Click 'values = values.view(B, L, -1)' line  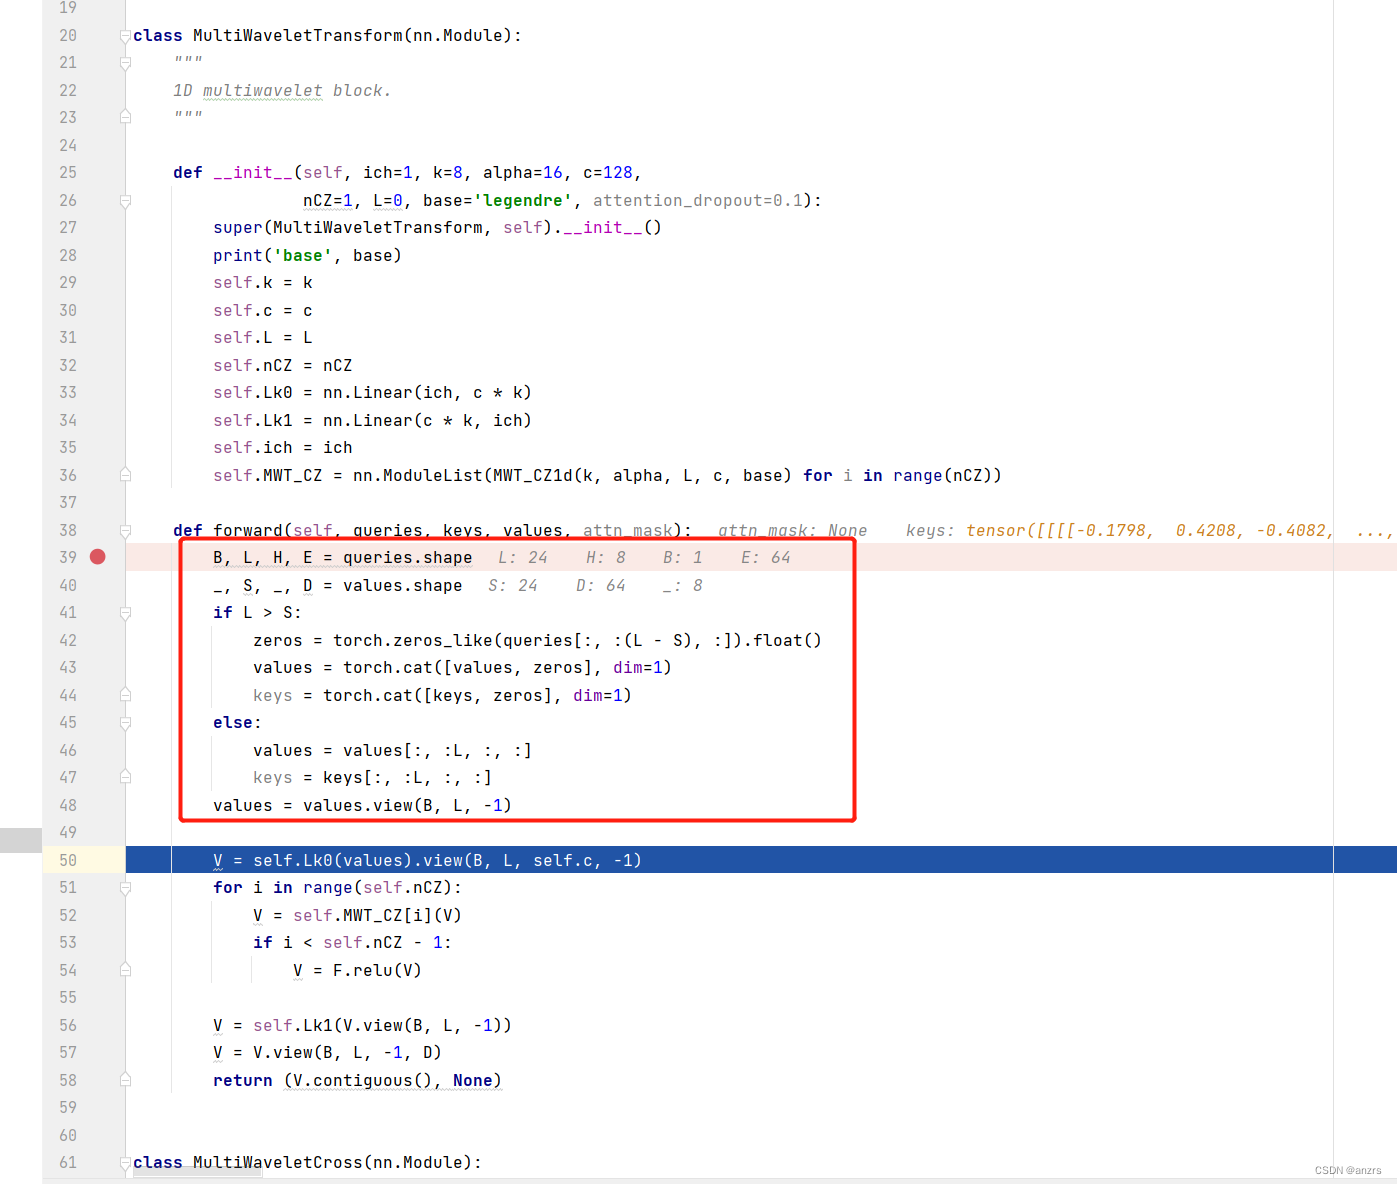click(362, 805)
